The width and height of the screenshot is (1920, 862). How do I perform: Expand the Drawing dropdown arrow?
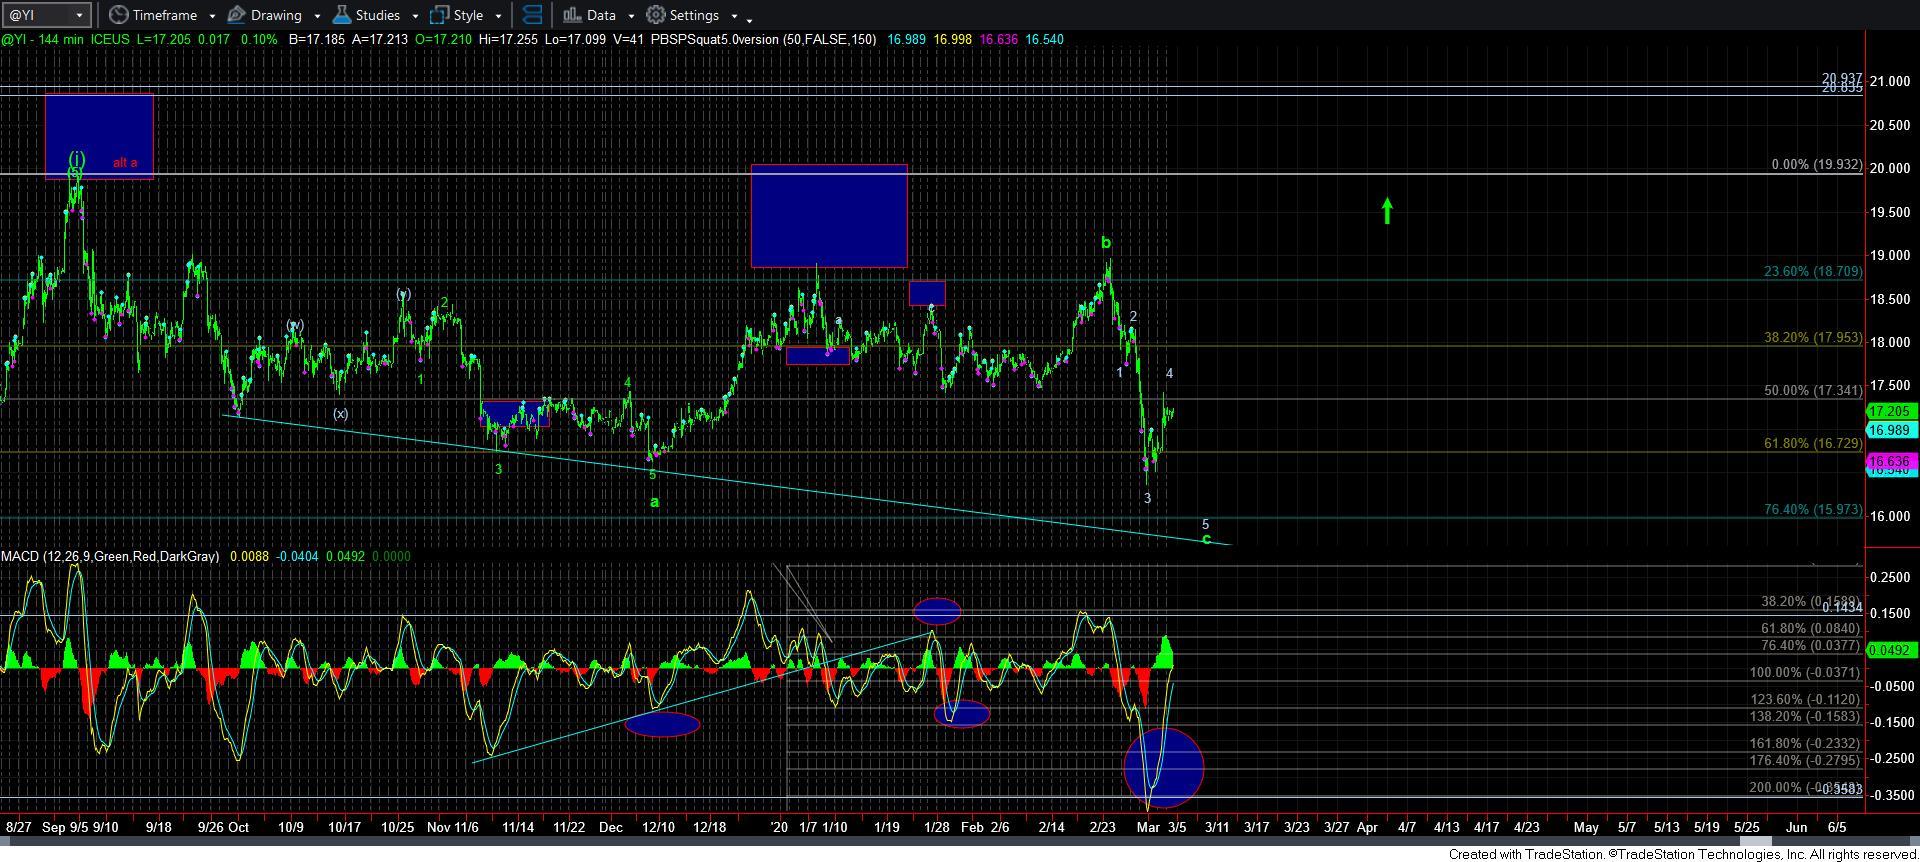[316, 16]
